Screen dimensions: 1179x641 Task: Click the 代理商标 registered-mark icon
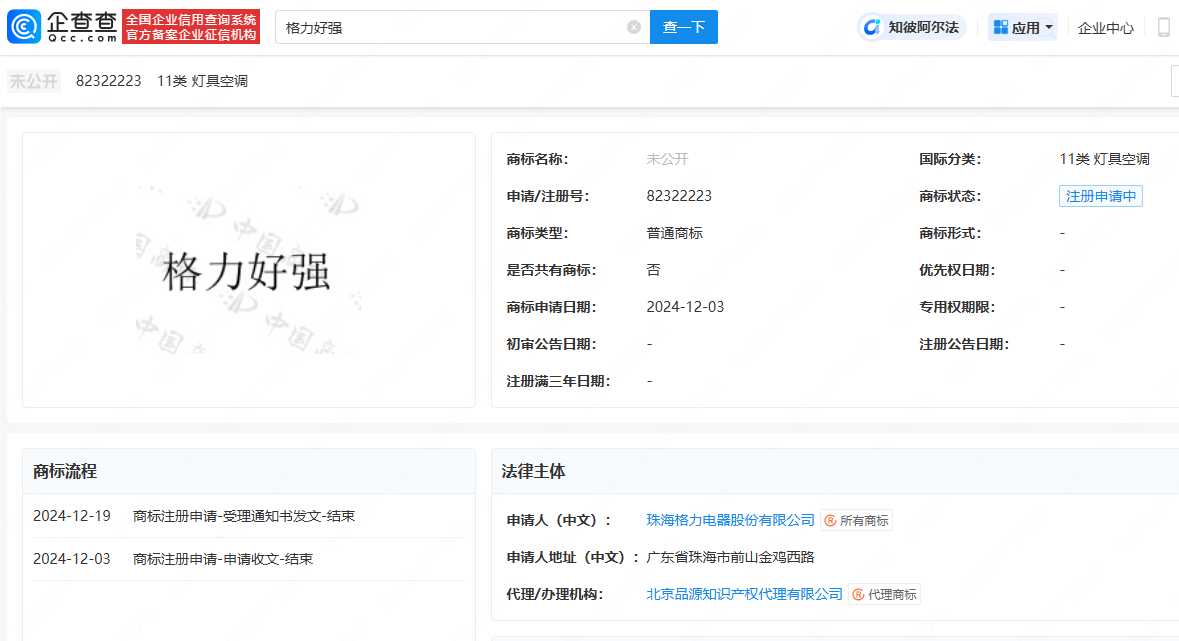[859, 594]
